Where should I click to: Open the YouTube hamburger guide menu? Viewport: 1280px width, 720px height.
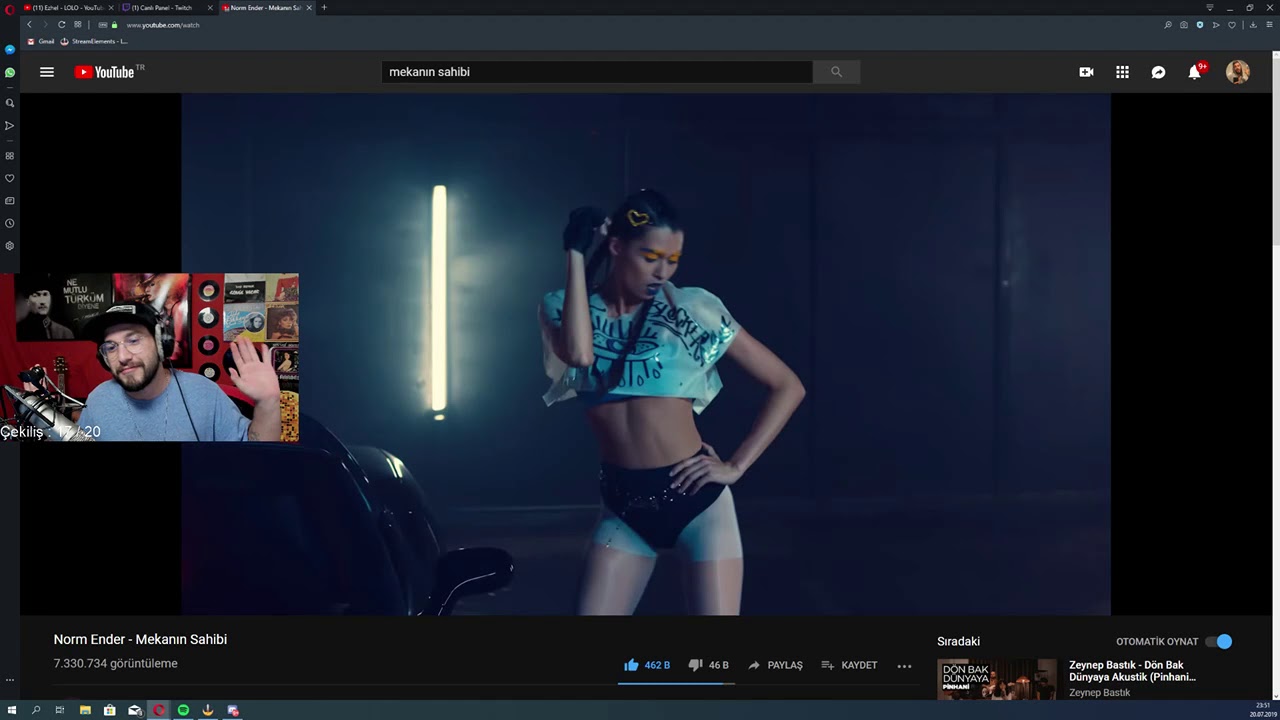46,72
